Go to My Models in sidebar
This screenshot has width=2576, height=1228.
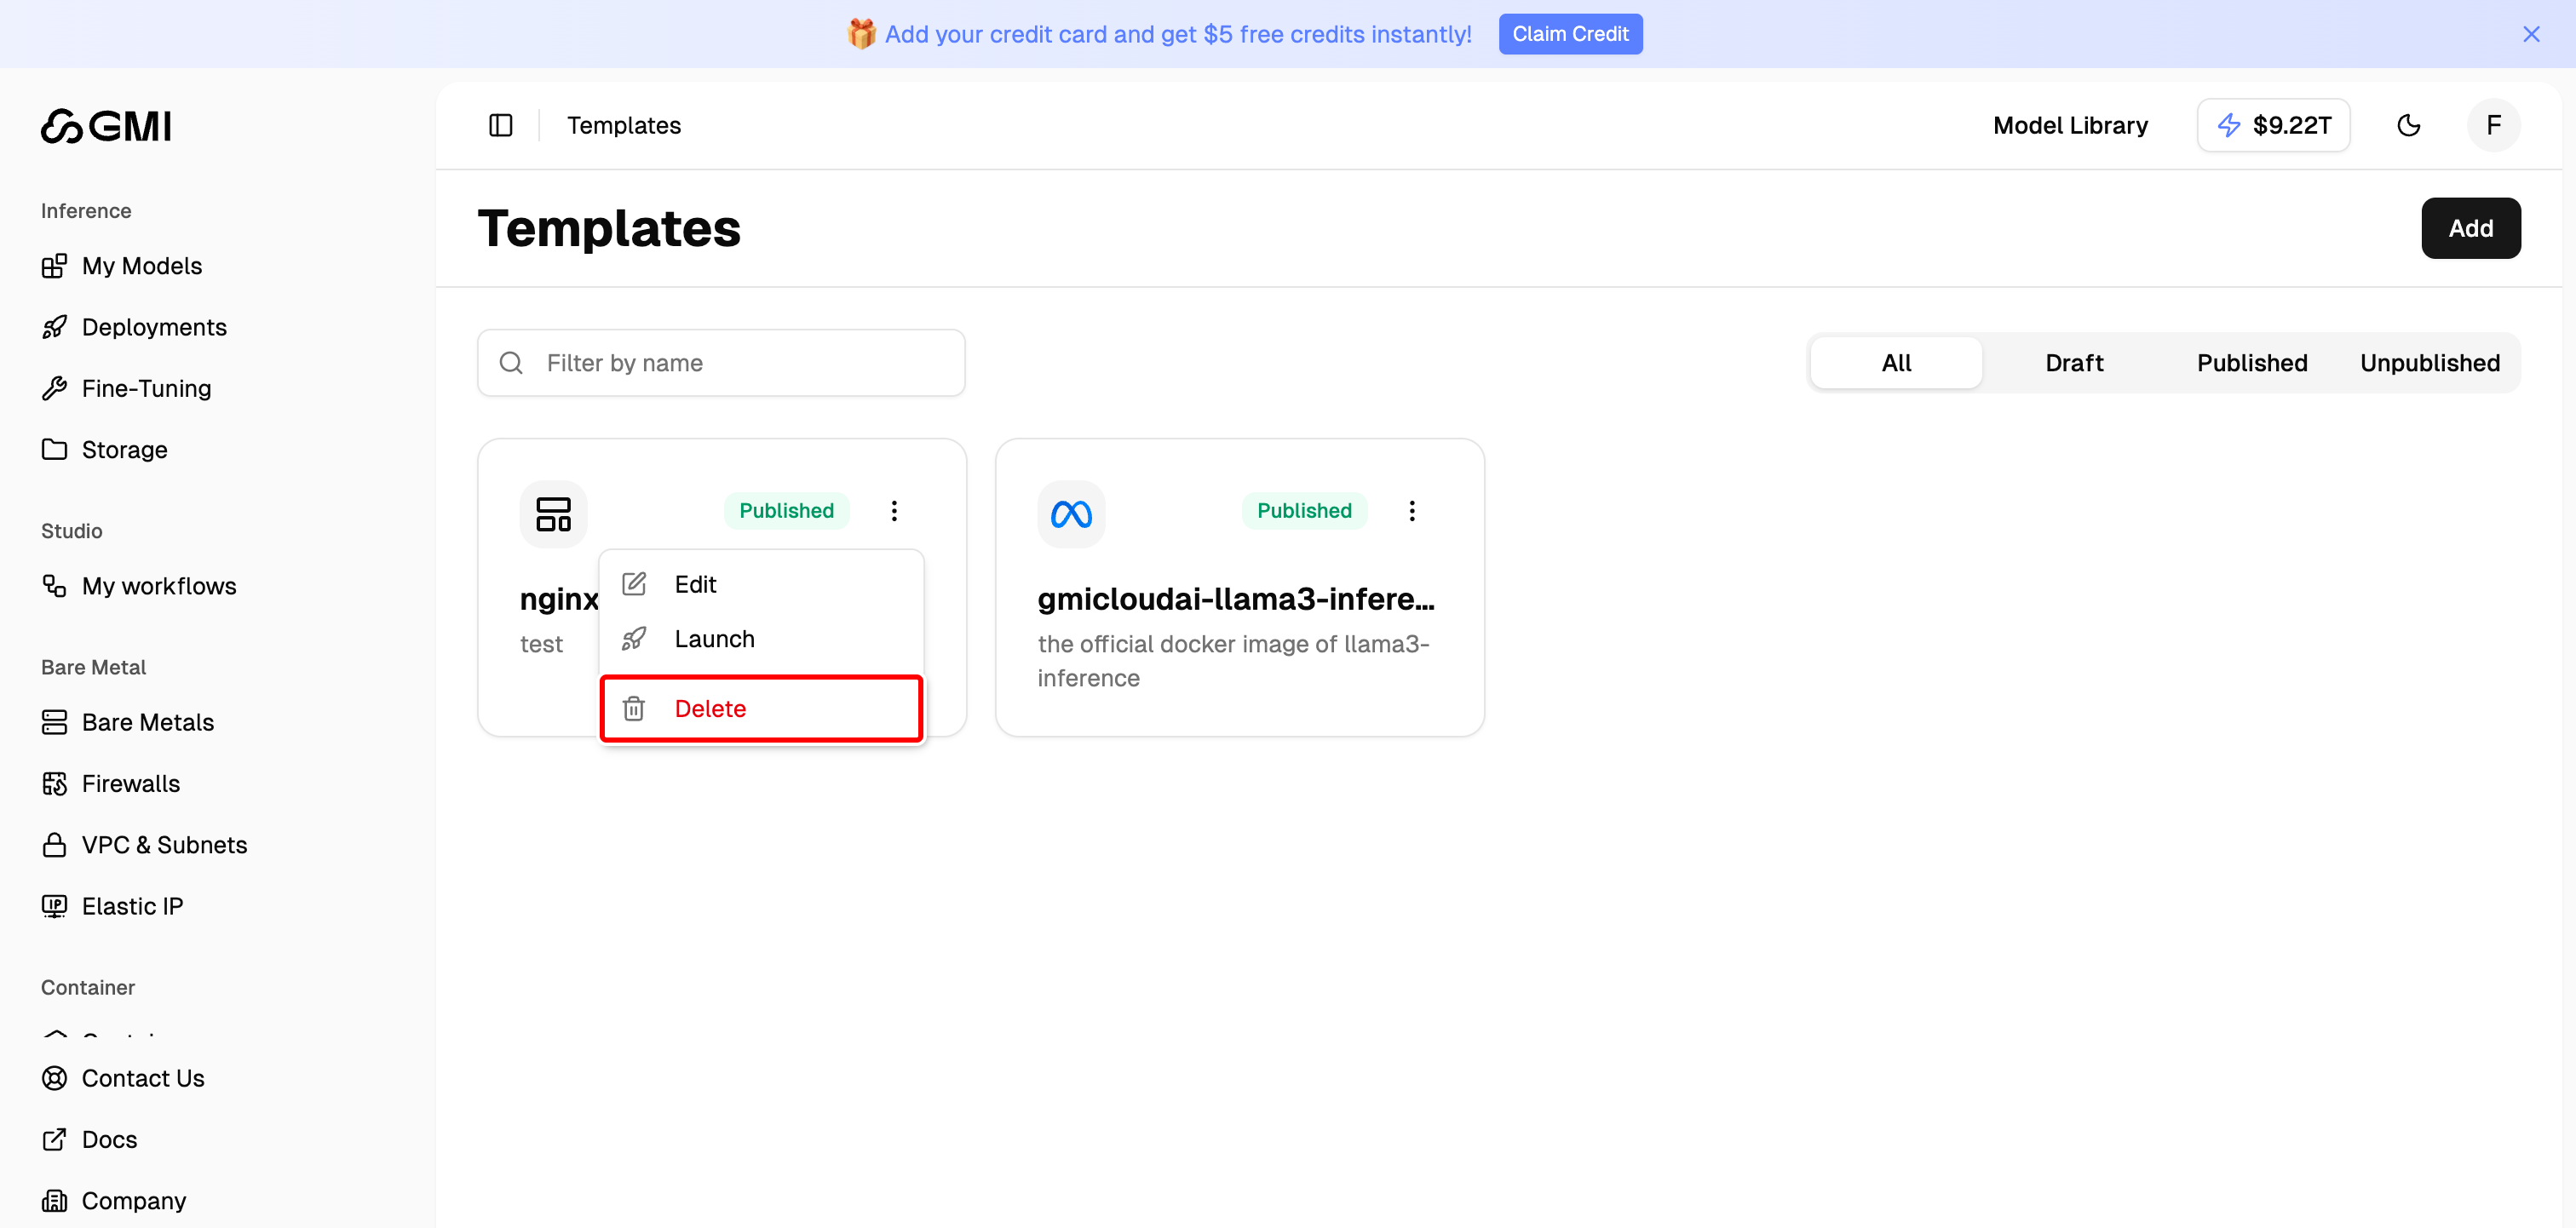(x=141, y=266)
